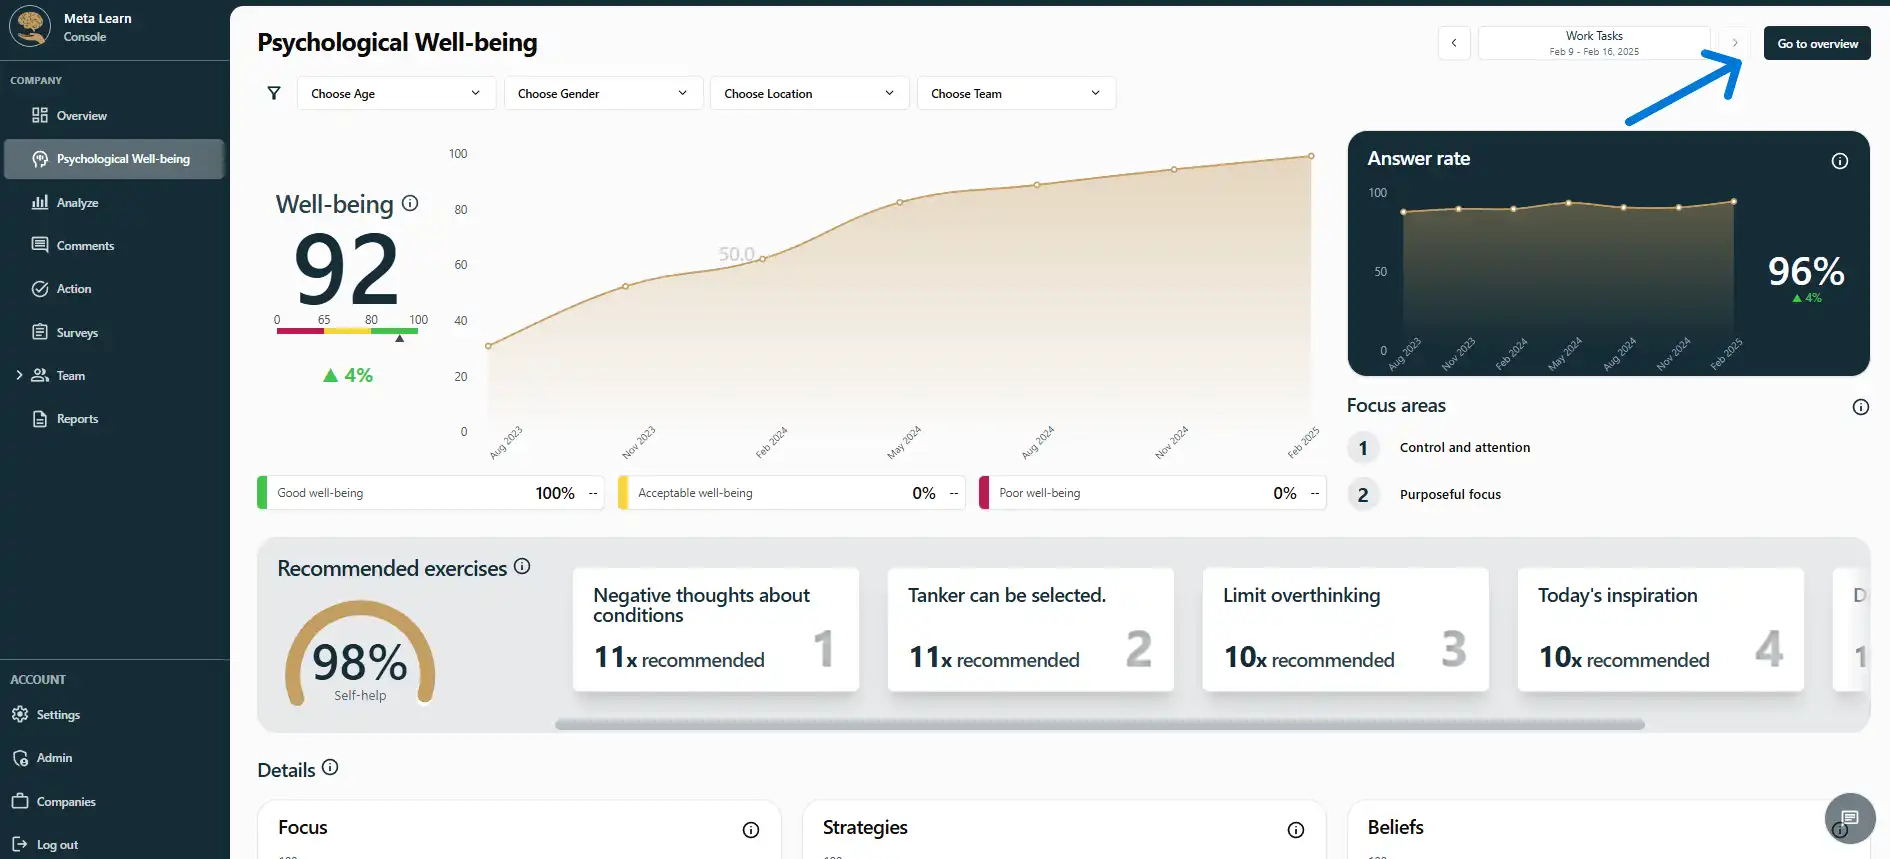Log out from the account section
Viewport: 1890px width, 859px height.
tap(57, 845)
